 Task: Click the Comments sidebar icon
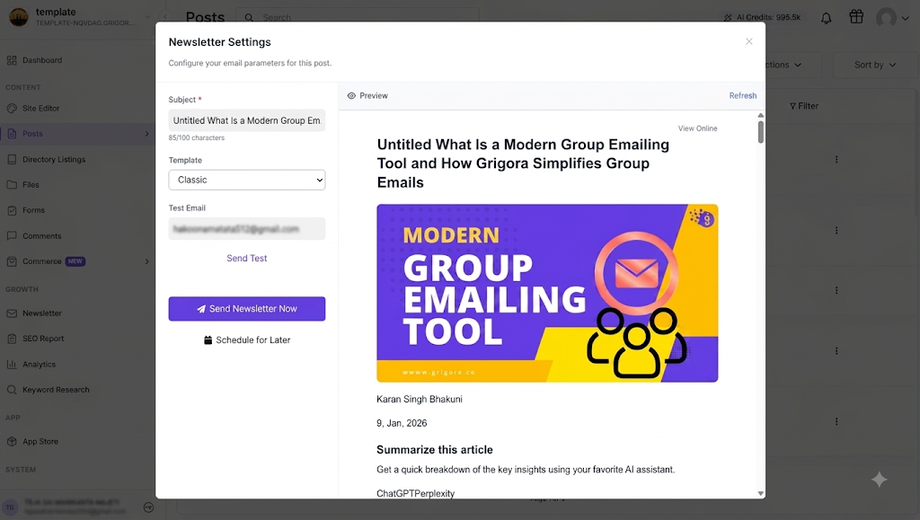click(x=12, y=236)
